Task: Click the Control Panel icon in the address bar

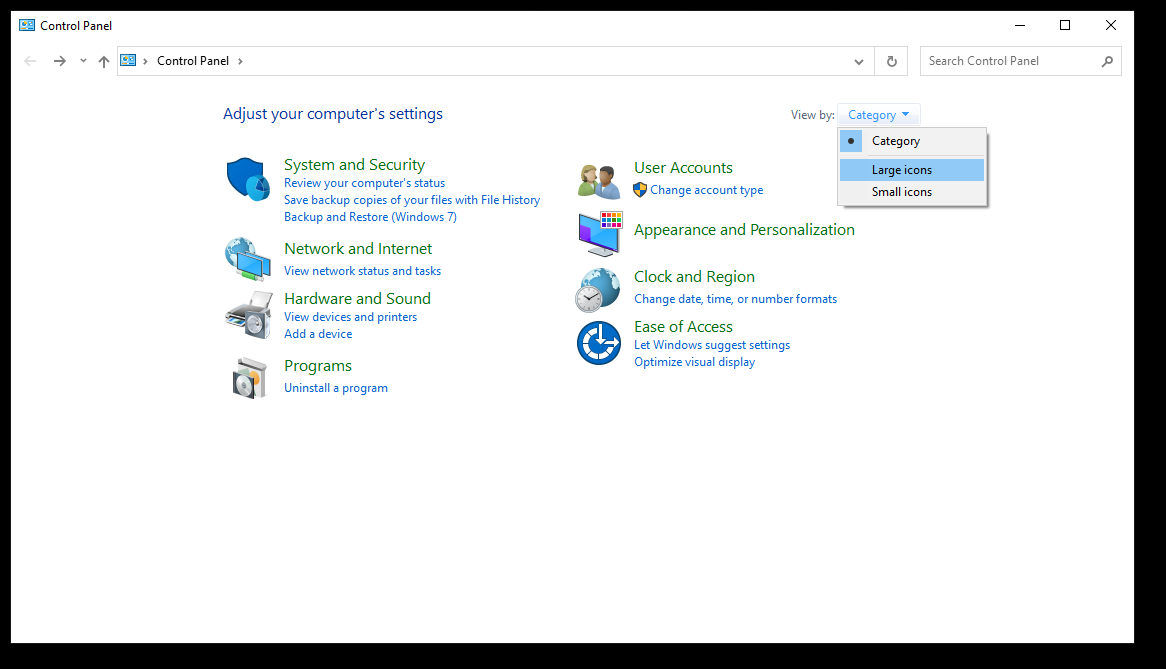Action: click(128, 60)
